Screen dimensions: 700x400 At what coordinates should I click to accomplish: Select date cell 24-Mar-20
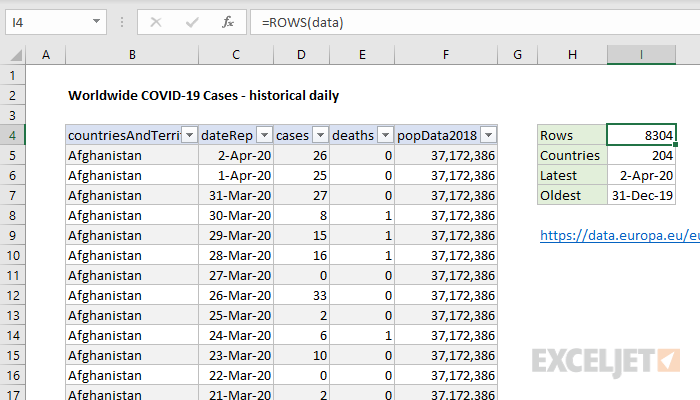tap(236, 335)
